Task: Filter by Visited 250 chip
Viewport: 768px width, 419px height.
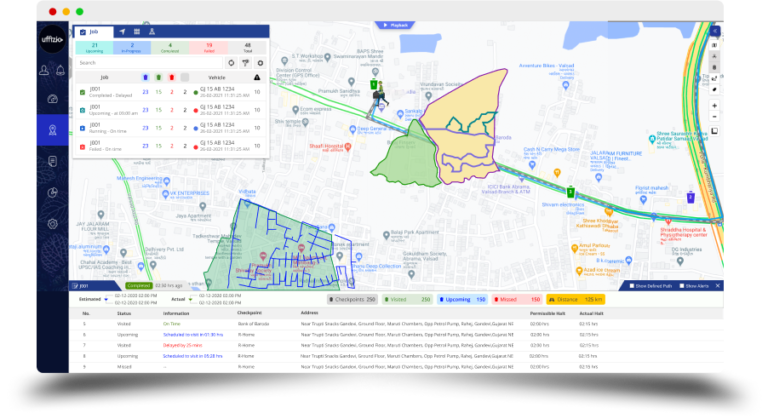Action: point(407,299)
